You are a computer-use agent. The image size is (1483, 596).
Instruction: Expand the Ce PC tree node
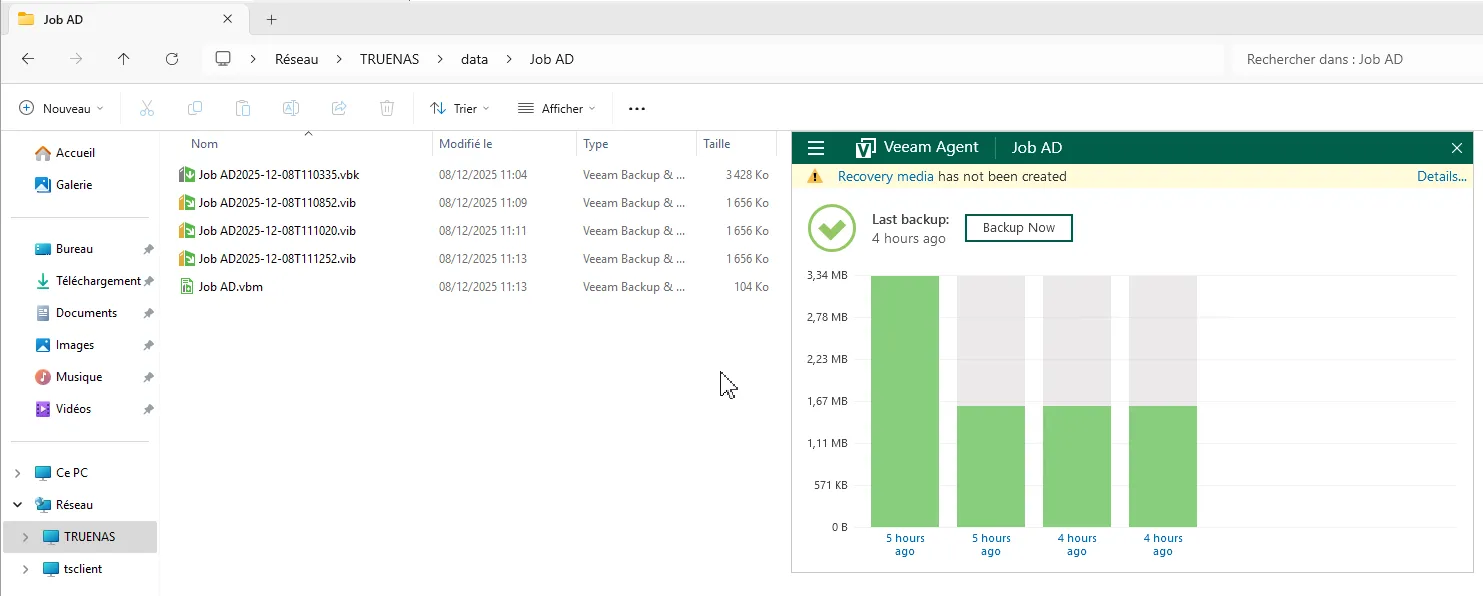(18, 473)
